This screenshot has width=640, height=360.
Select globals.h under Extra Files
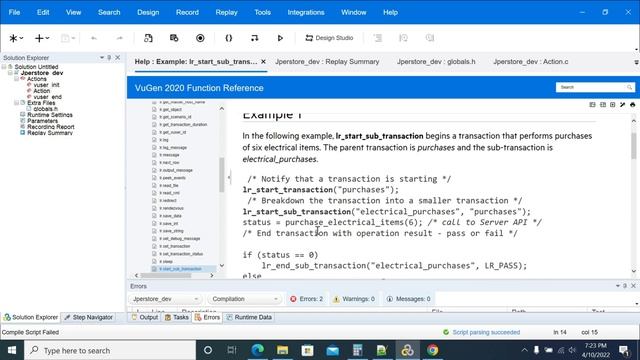(45, 109)
